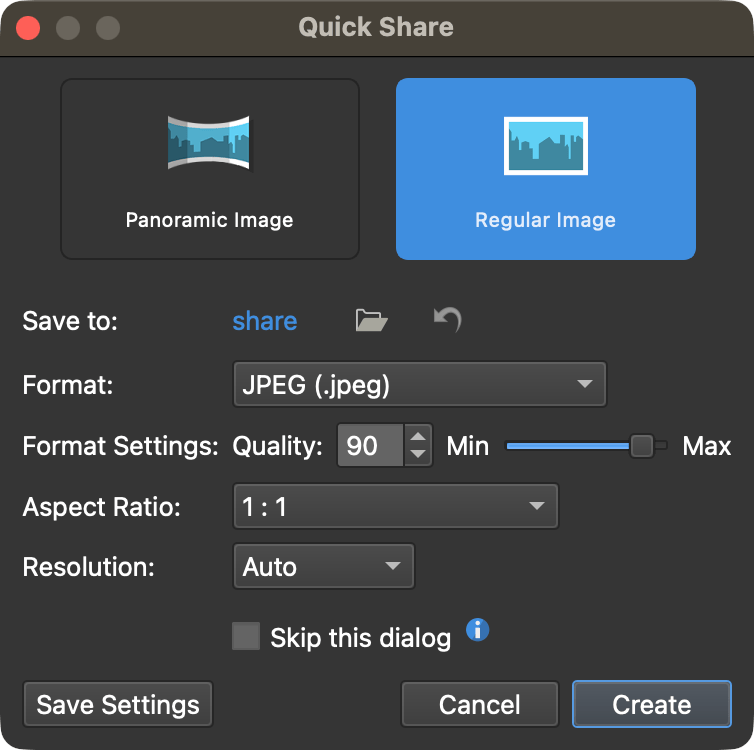Click the Cancel button
Screen dimensions: 754x750
479,704
